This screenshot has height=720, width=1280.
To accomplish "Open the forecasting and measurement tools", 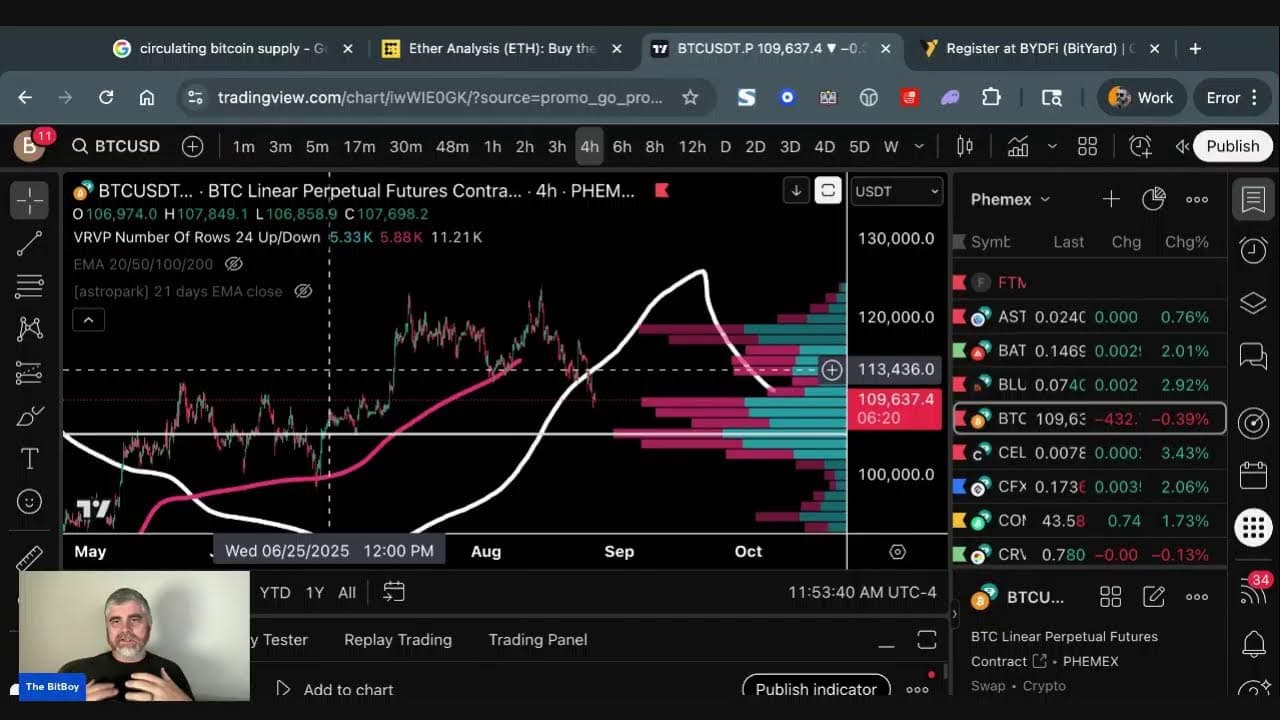I will [x=30, y=372].
